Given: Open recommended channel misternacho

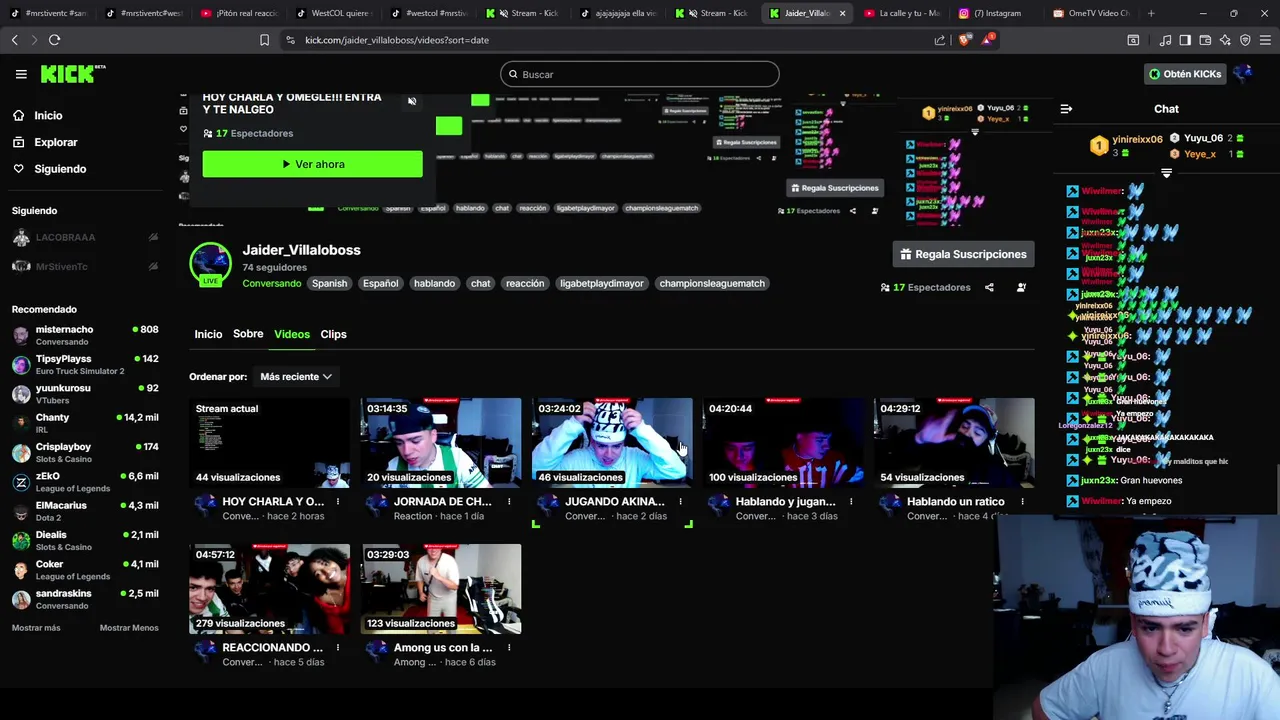Looking at the screenshot, I should (x=85, y=335).
